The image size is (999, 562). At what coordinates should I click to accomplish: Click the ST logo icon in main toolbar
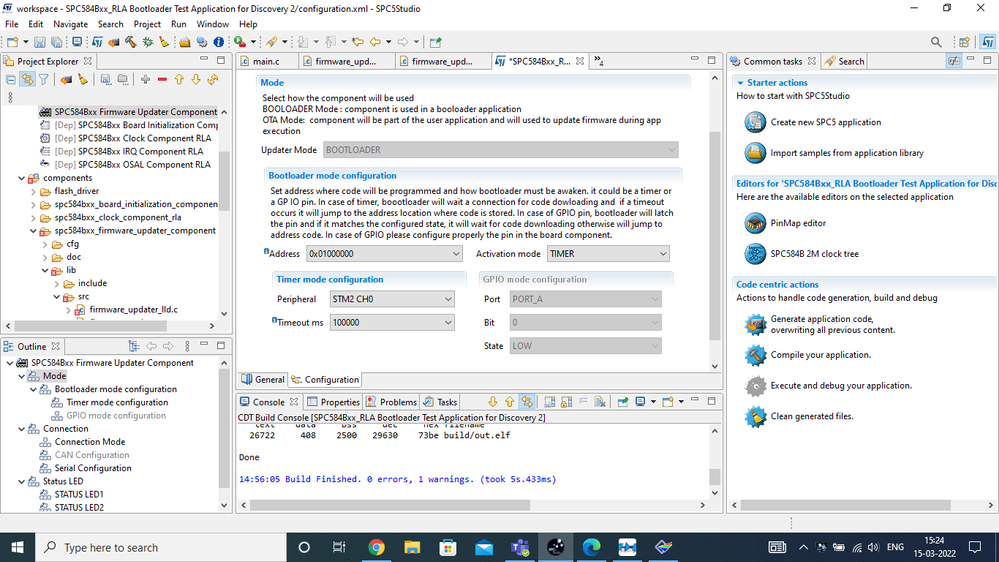pyautogui.click(x=97, y=42)
